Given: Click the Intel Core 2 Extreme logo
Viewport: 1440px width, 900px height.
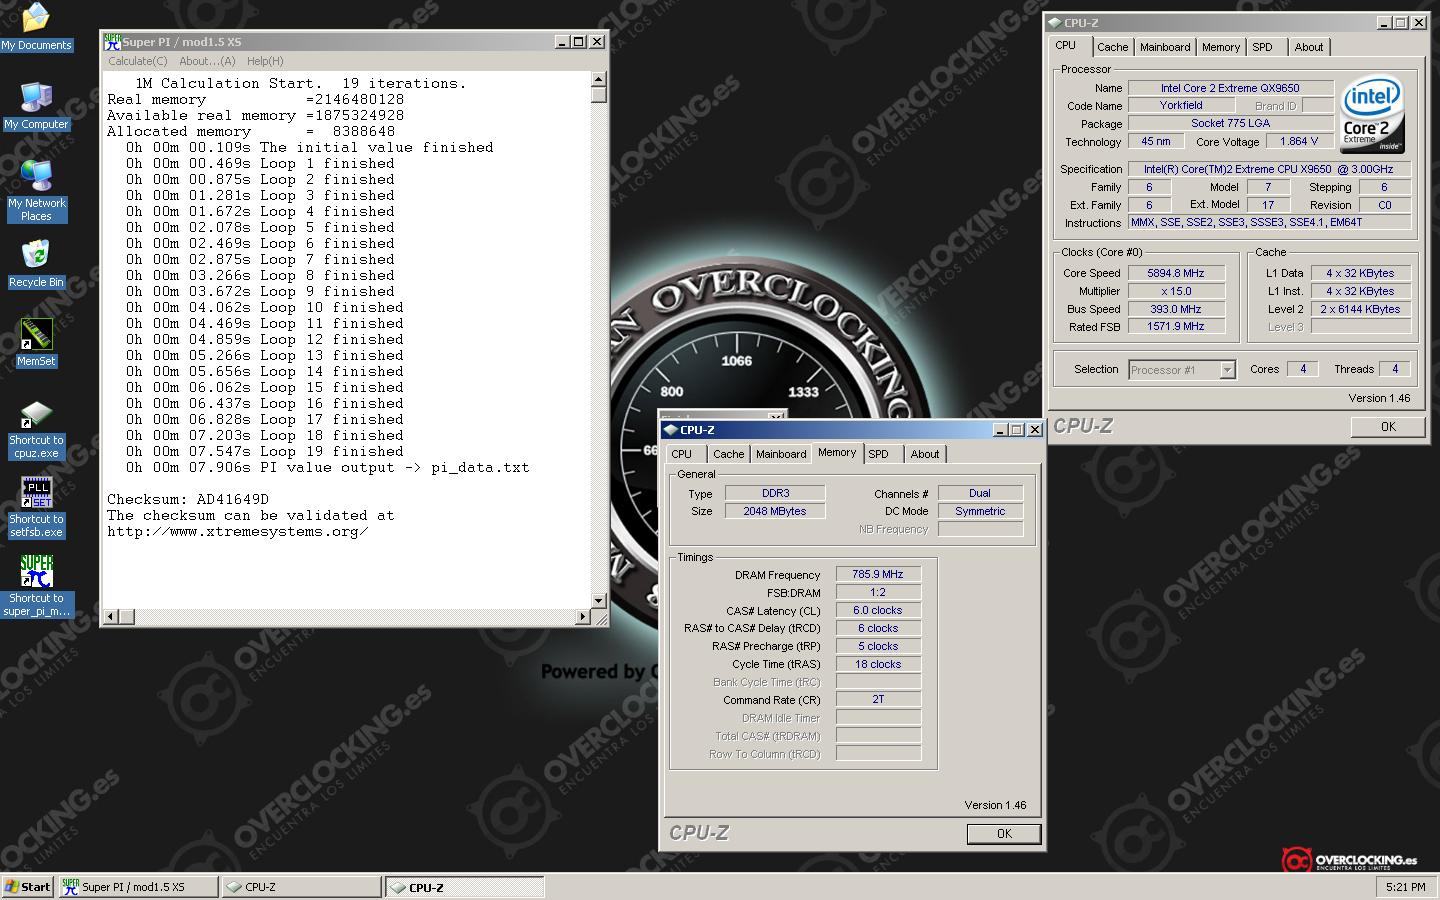Looking at the screenshot, I should (x=1372, y=113).
